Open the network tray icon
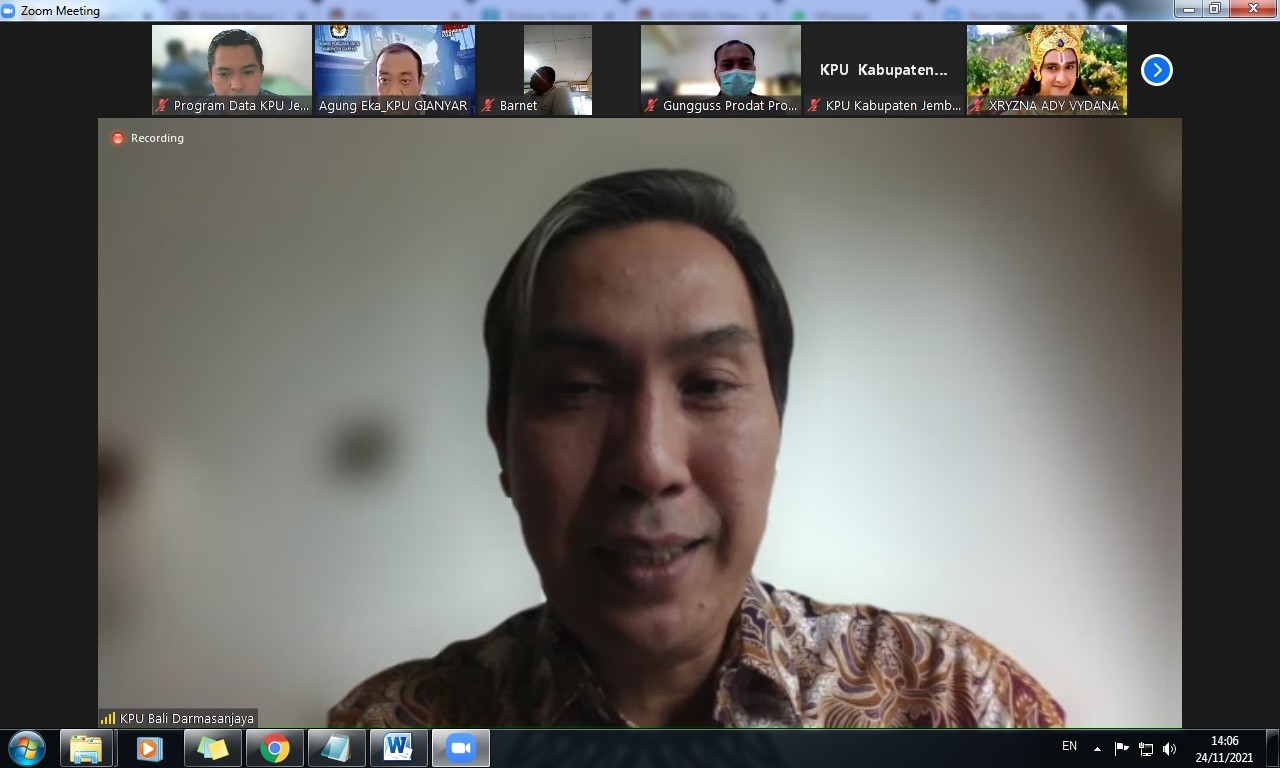Screen dimensions: 1280x768 (1146, 749)
